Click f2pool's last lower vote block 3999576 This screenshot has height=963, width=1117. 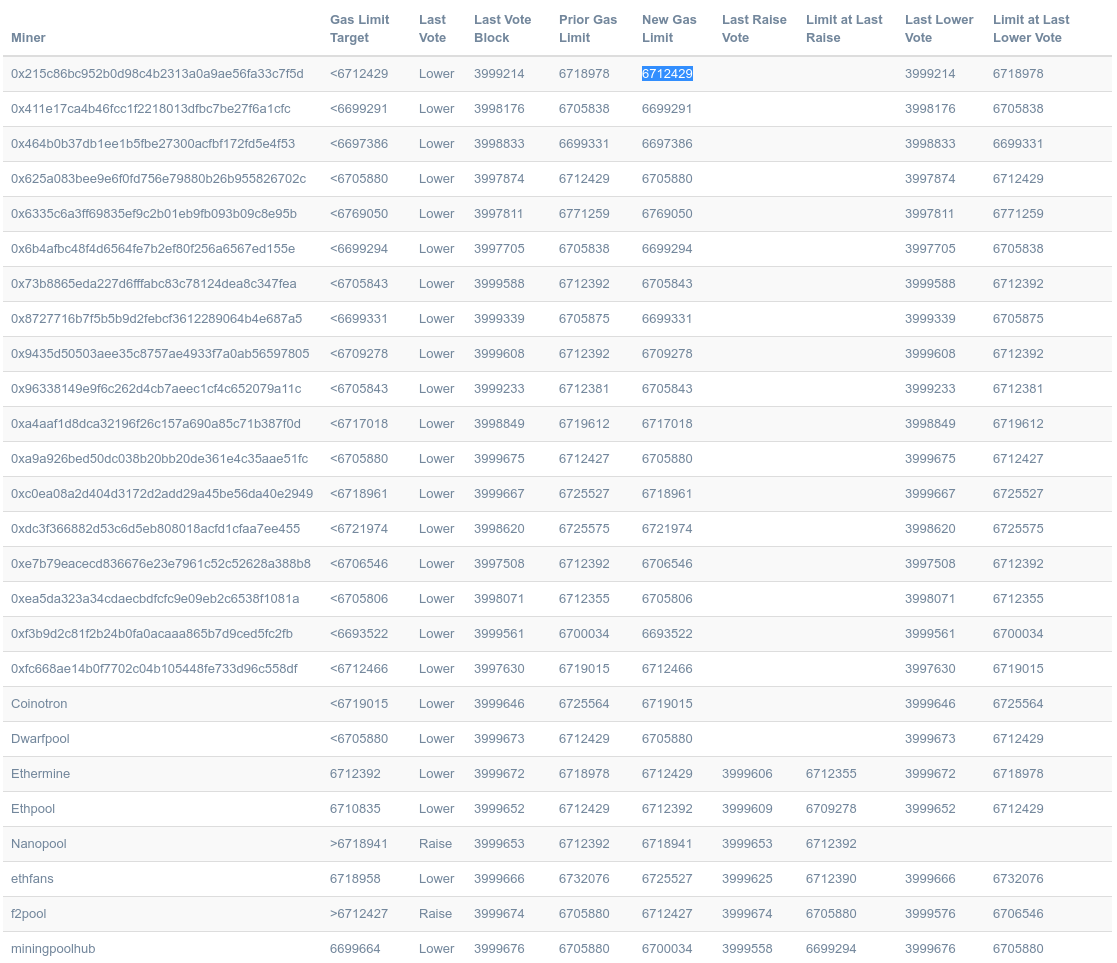click(930, 912)
